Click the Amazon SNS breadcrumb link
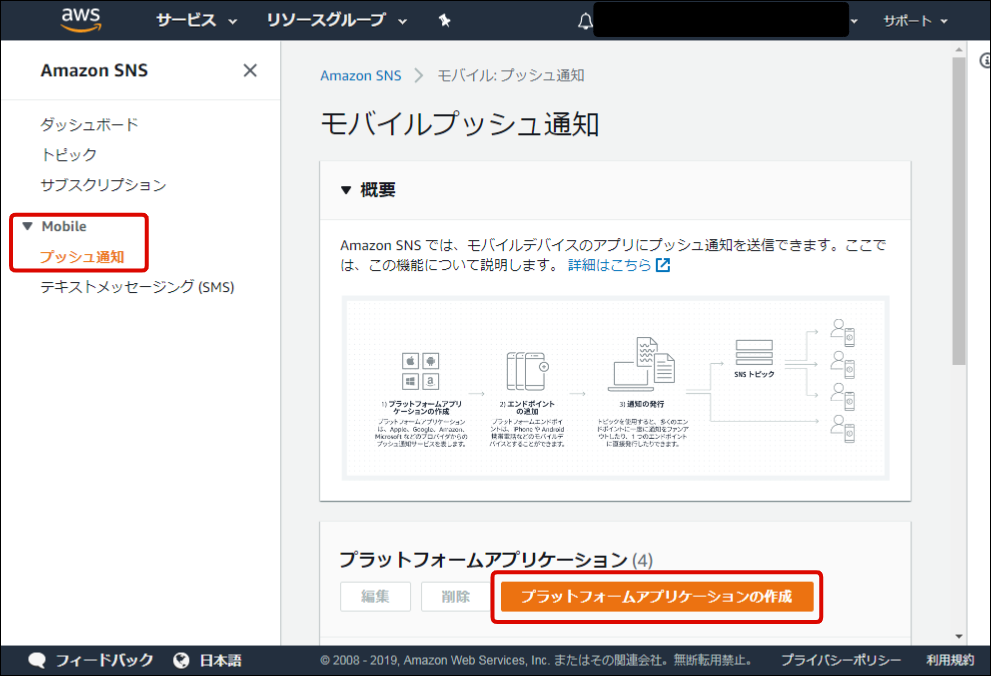 [360, 75]
